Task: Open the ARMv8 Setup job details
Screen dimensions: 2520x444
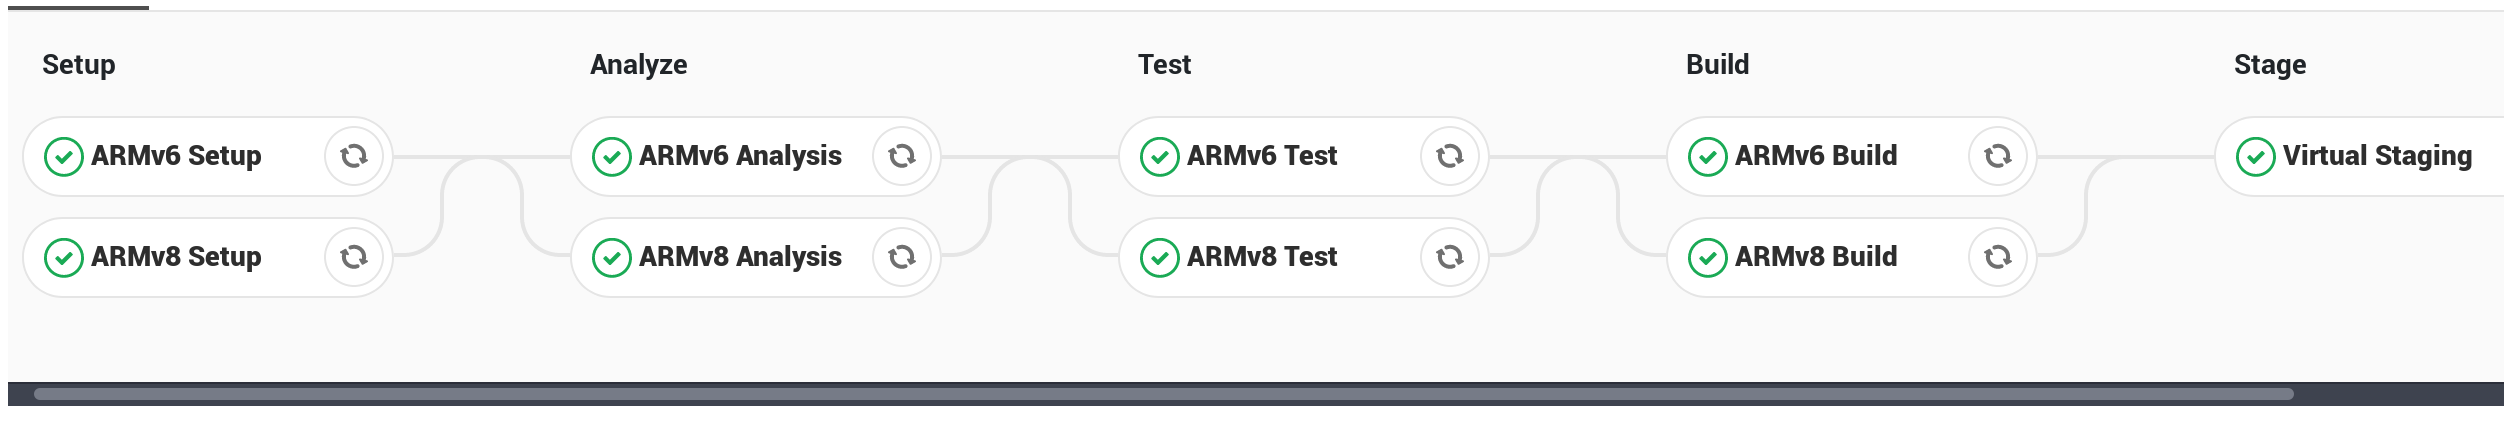Action: tap(176, 257)
